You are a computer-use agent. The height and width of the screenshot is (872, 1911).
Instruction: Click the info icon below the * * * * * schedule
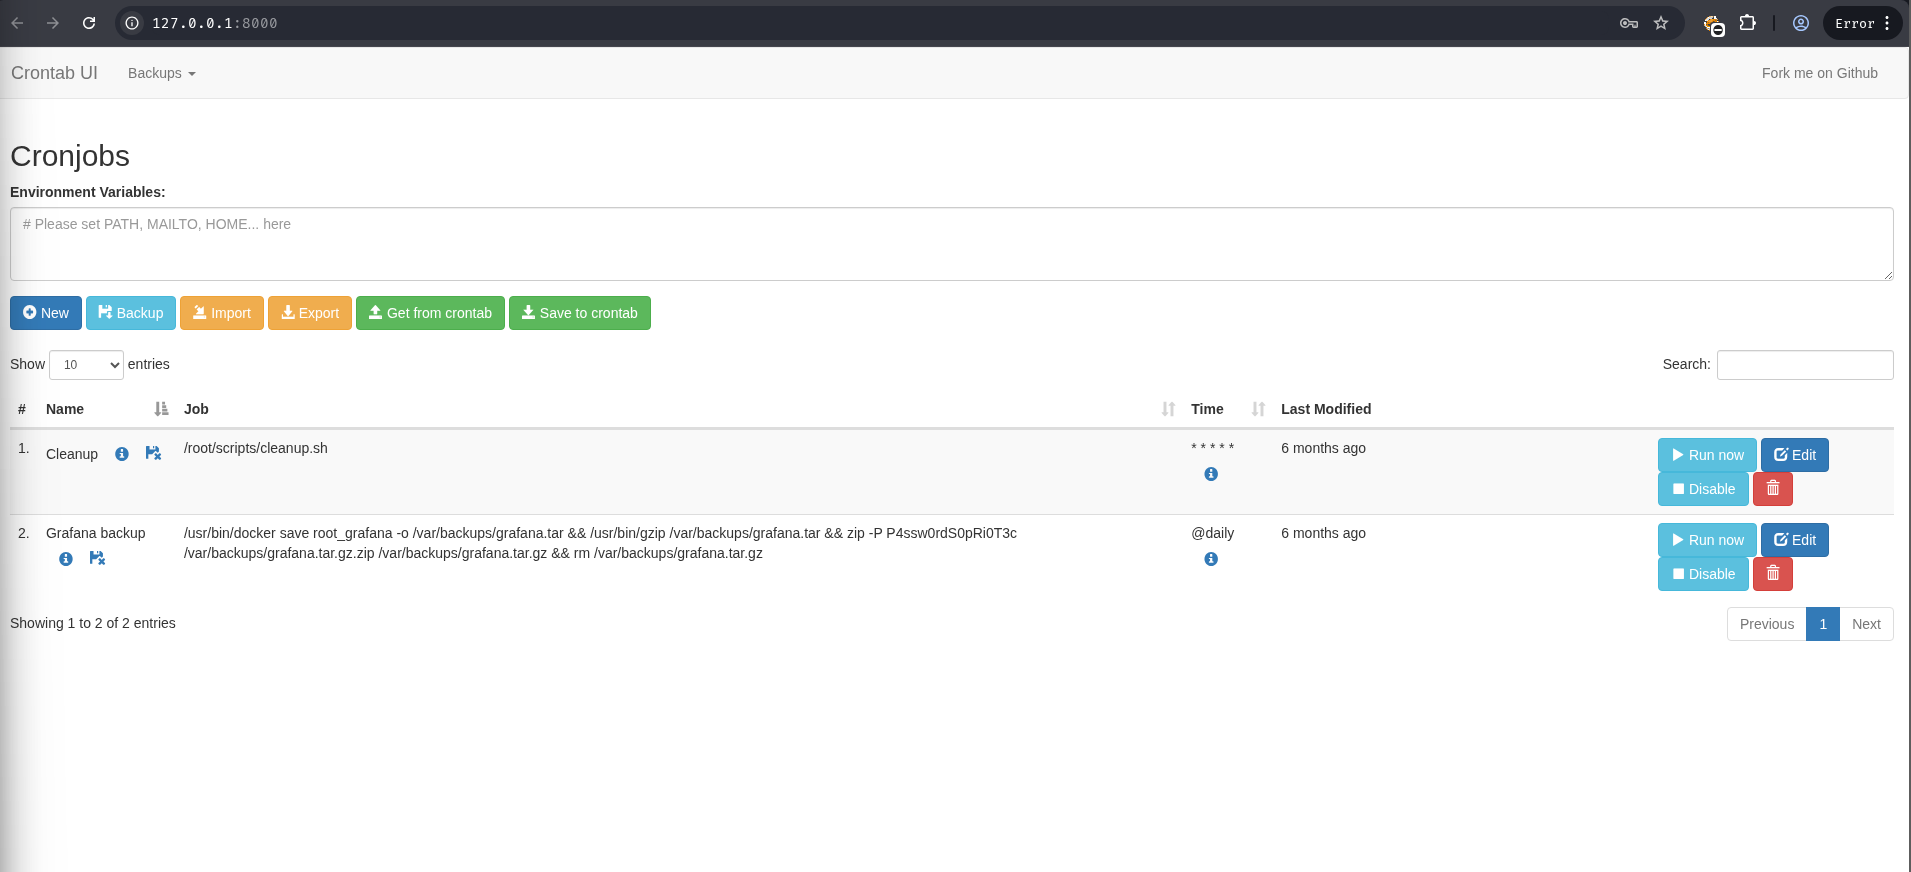coord(1211,474)
